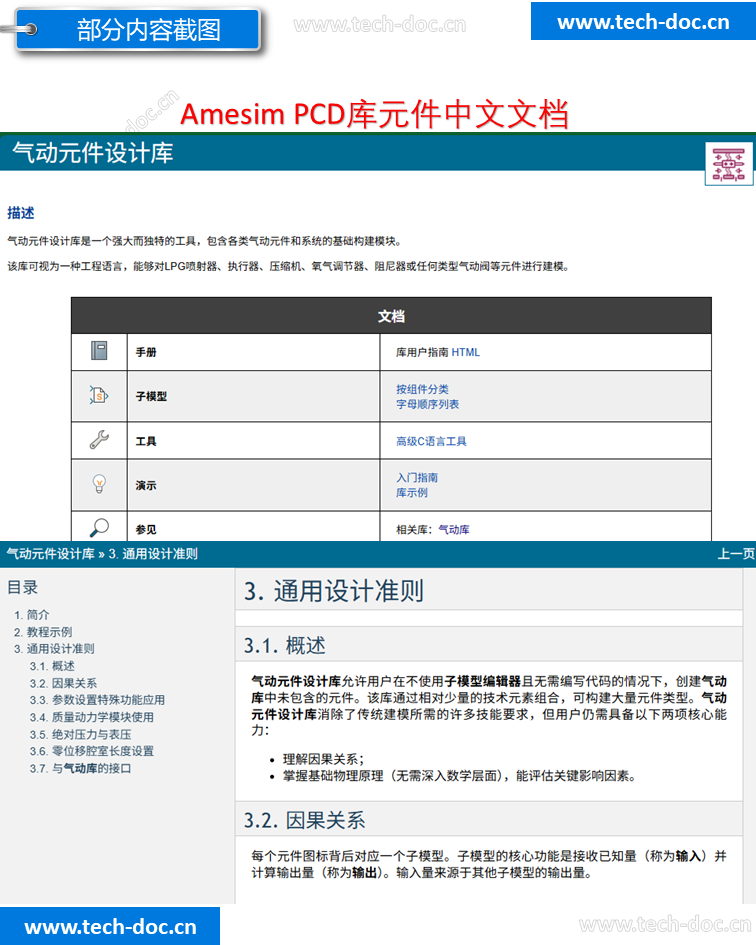This screenshot has width=756, height=945.
Task: Click the 参见 cell label
Action: tap(146, 530)
